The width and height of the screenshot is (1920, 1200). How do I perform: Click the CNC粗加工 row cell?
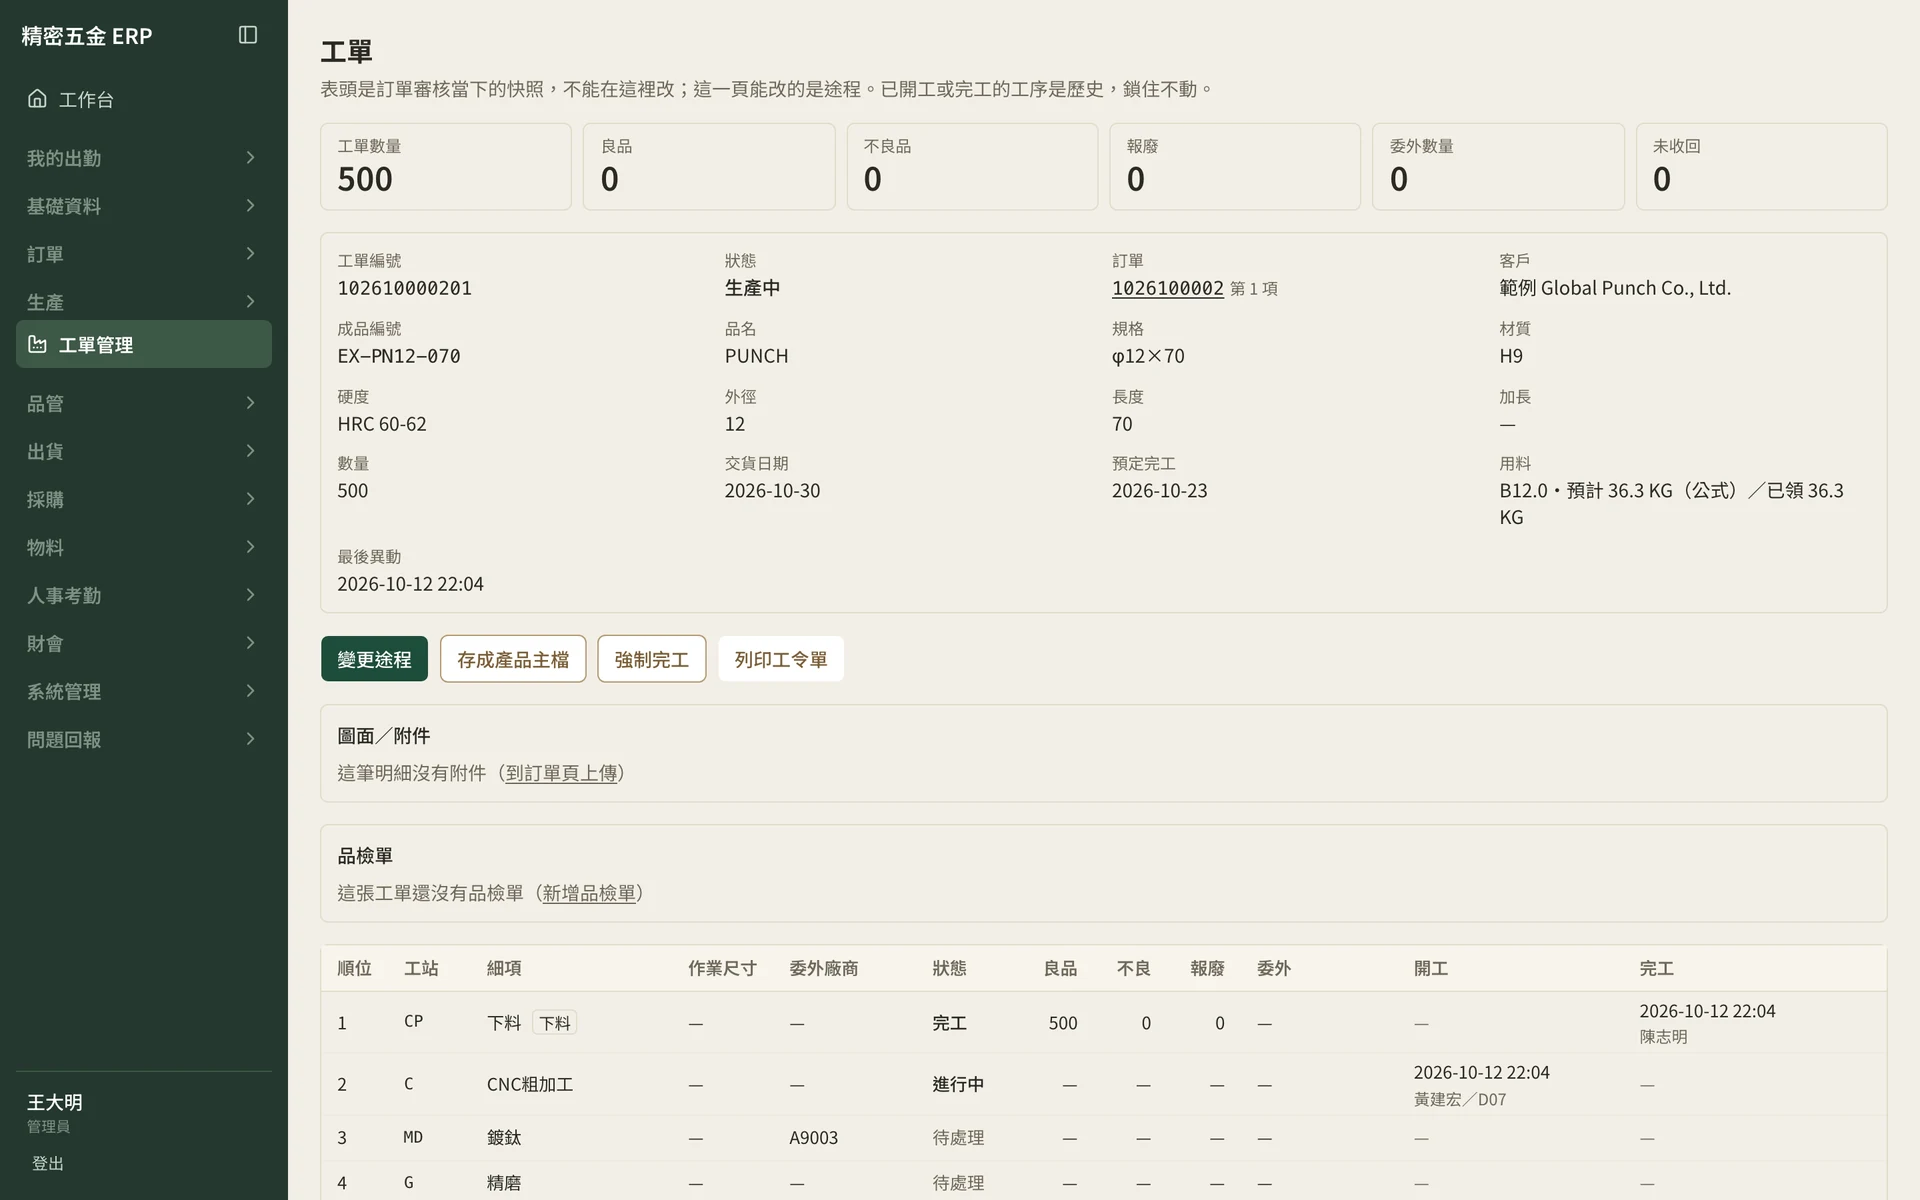530,1084
